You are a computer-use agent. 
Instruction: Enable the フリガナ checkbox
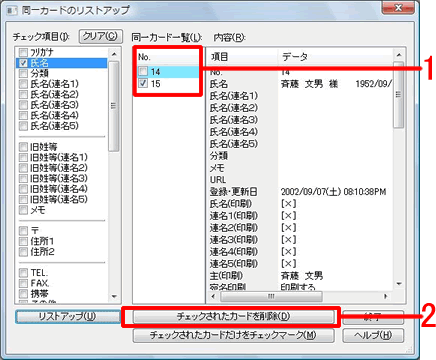(x=23, y=52)
